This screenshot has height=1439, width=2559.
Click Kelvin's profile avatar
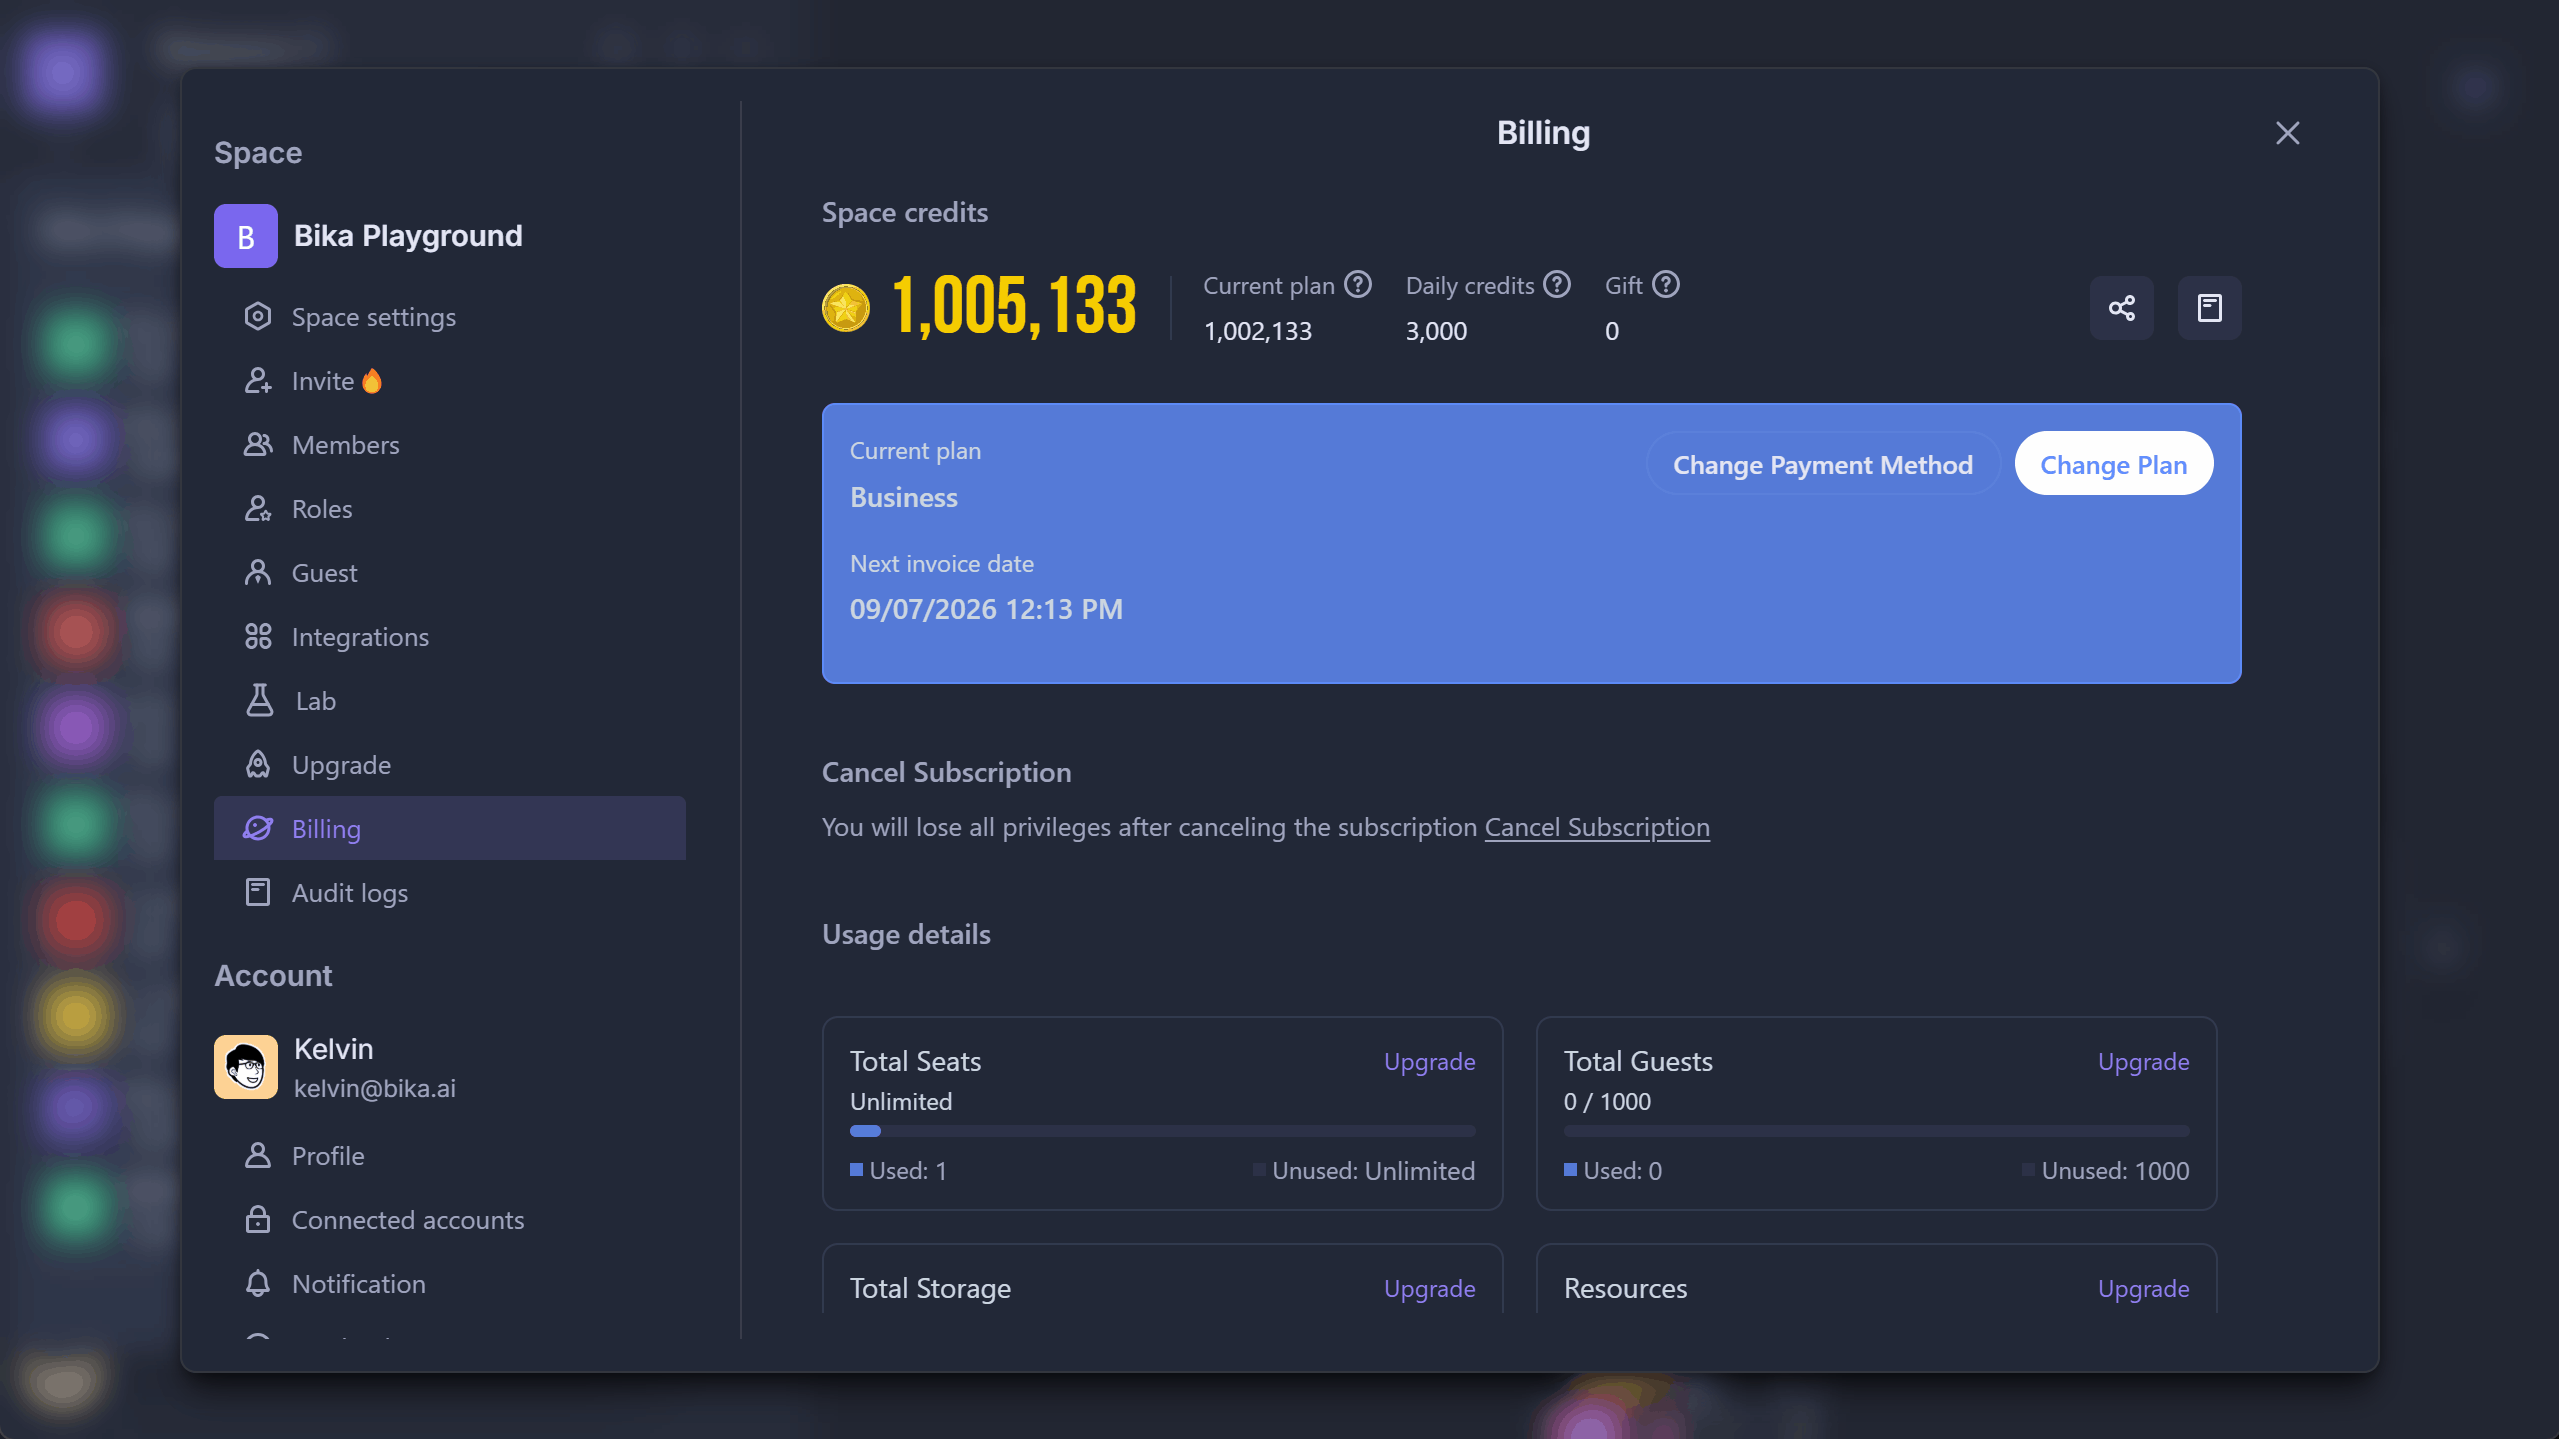pyautogui.click(x=245, y=1066)
